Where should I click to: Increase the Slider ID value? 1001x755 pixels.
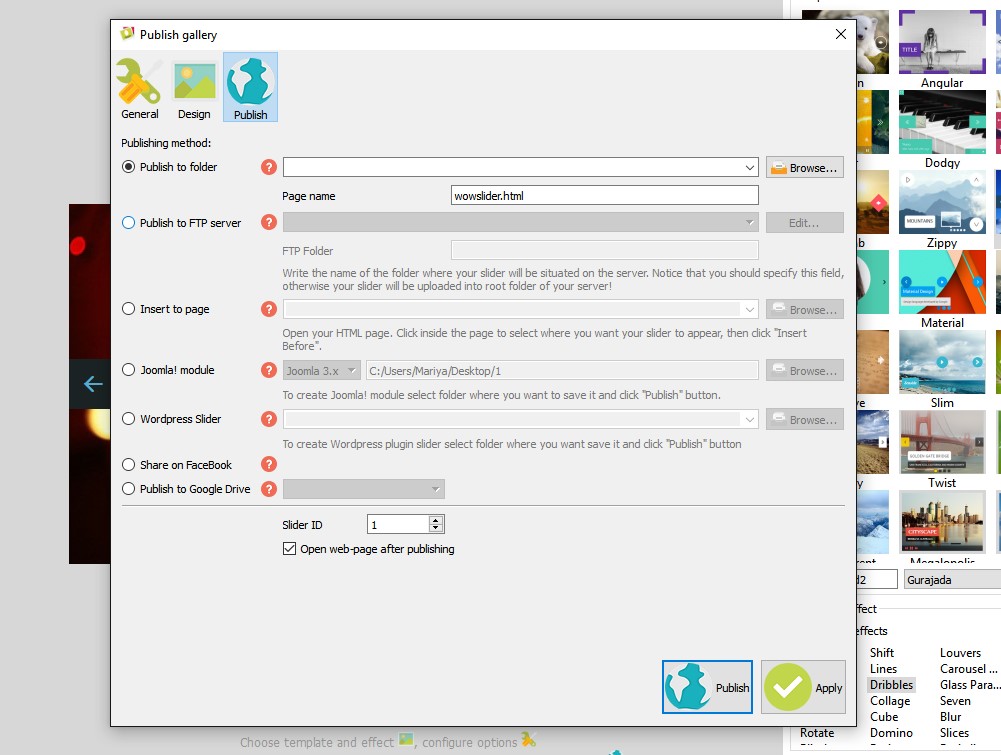[x=436, y=520]
